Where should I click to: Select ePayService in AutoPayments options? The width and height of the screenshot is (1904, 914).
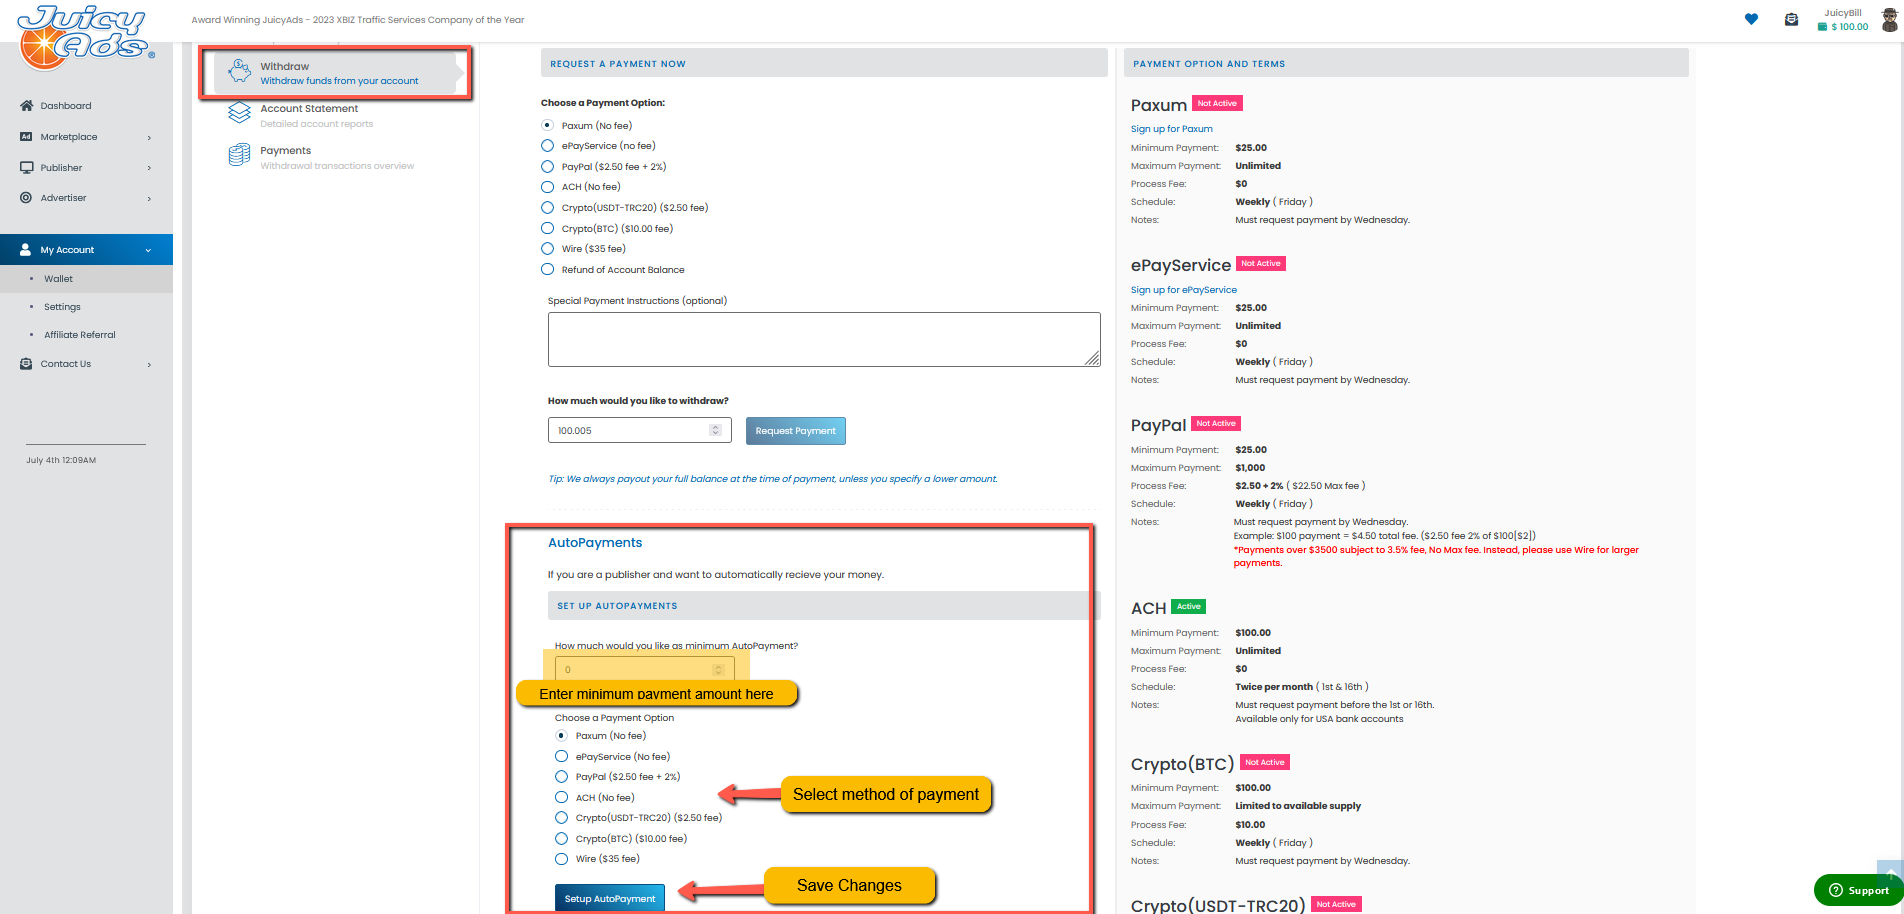pyautogui.click(x=561, y=756)
